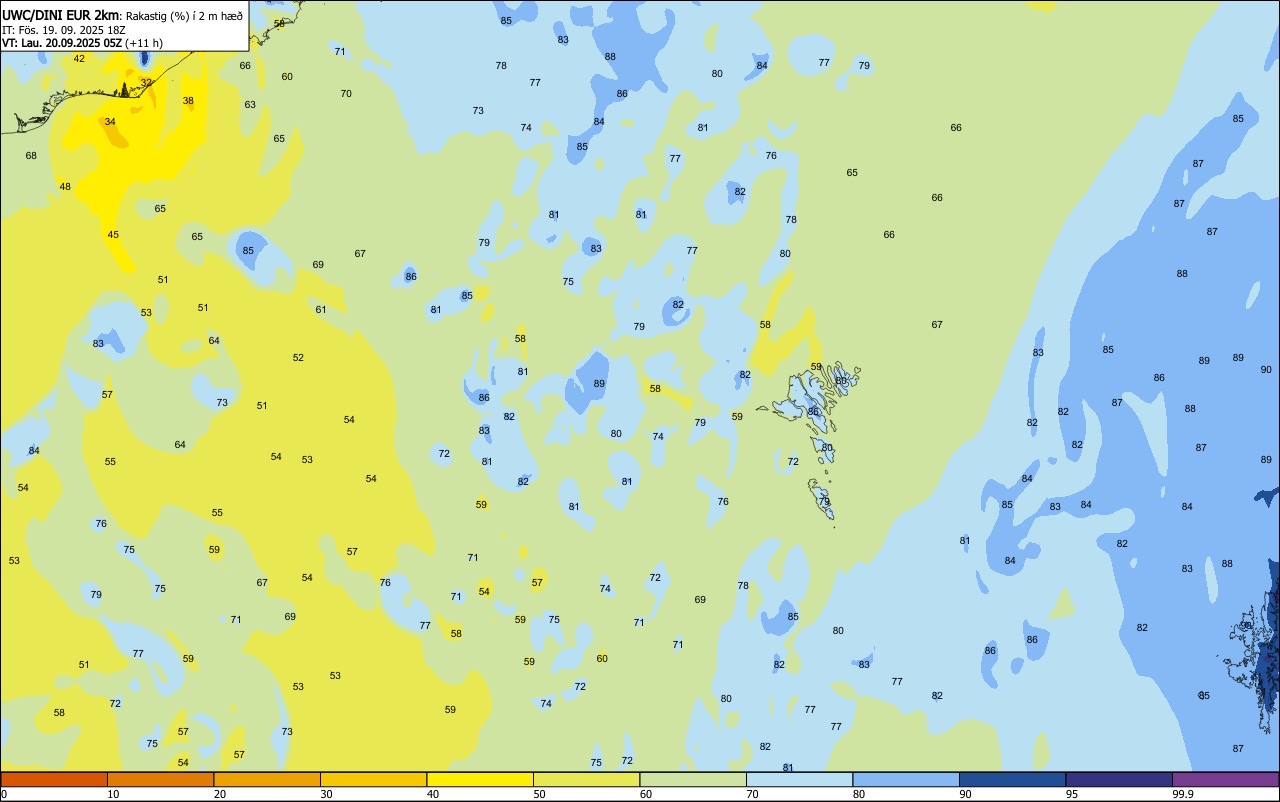Select the legend tick label 40
1280x802 pixels.
[433, 794]
